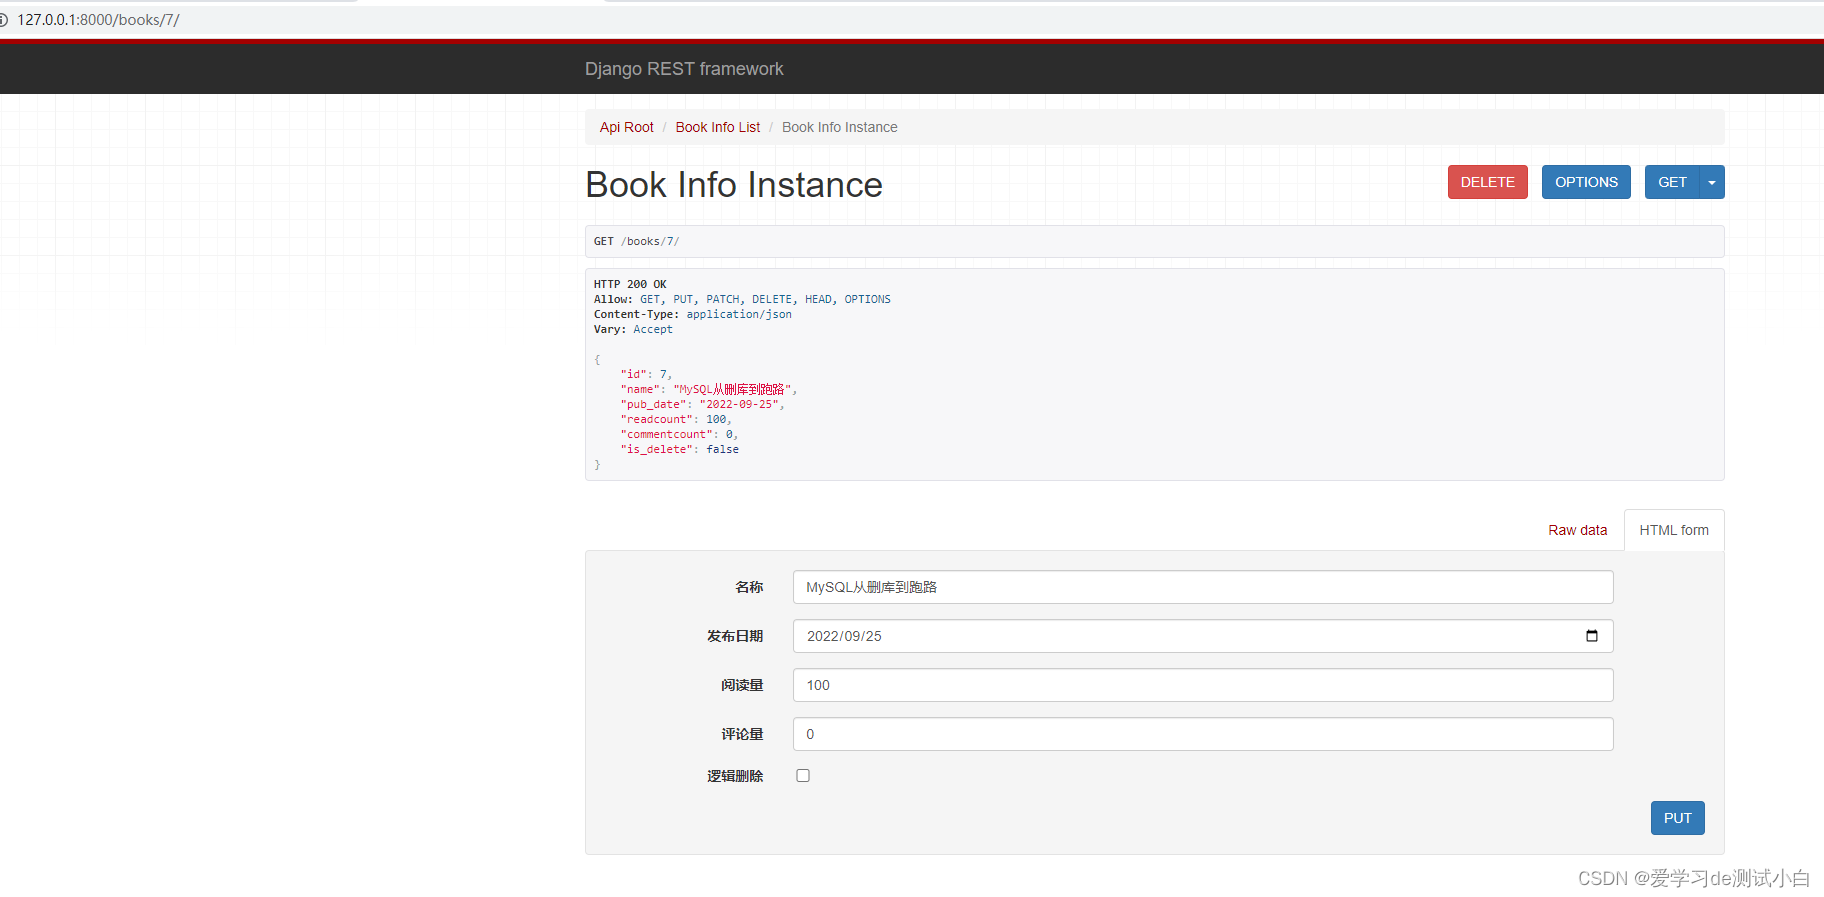The height and width of the screenshot is (897, 1824).
Task: Click the Django REST framework header link
Action: pos(684,69)
